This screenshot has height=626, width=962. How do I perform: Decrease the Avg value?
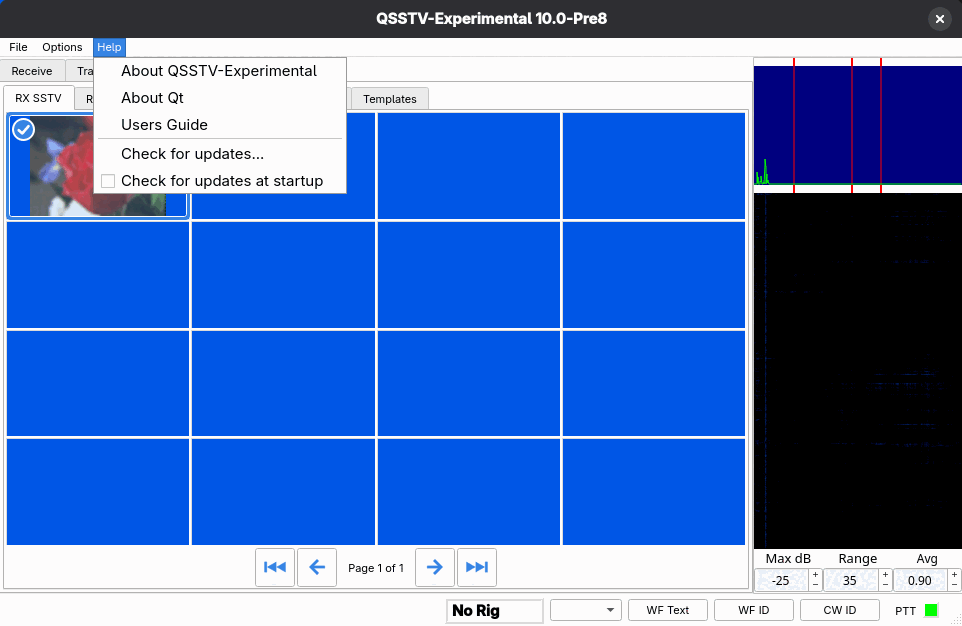[955, 585]
